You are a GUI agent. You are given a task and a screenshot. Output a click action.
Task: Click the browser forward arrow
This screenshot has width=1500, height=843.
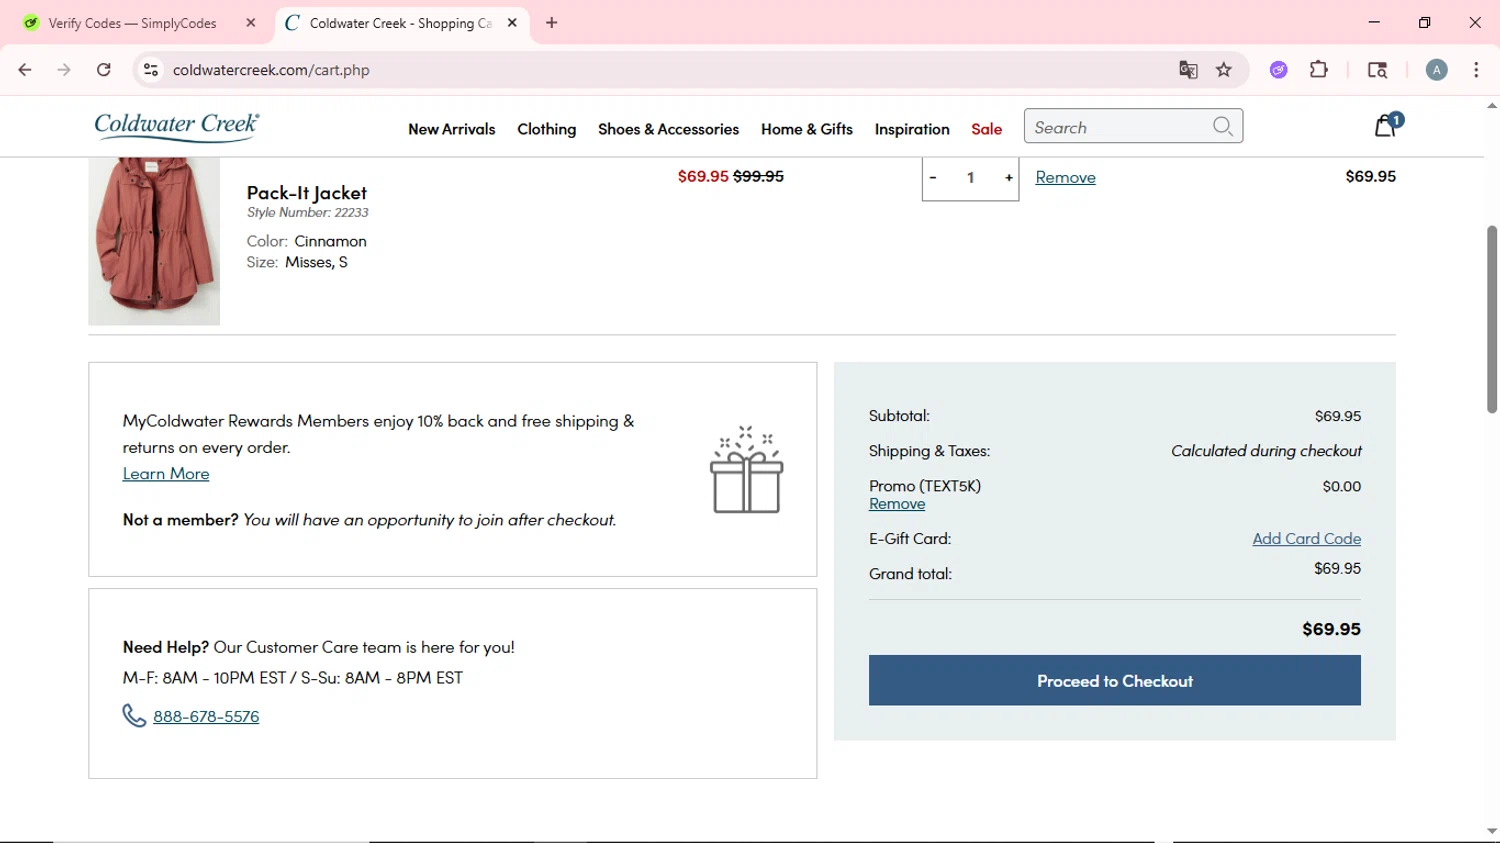(x=64, y=70)
